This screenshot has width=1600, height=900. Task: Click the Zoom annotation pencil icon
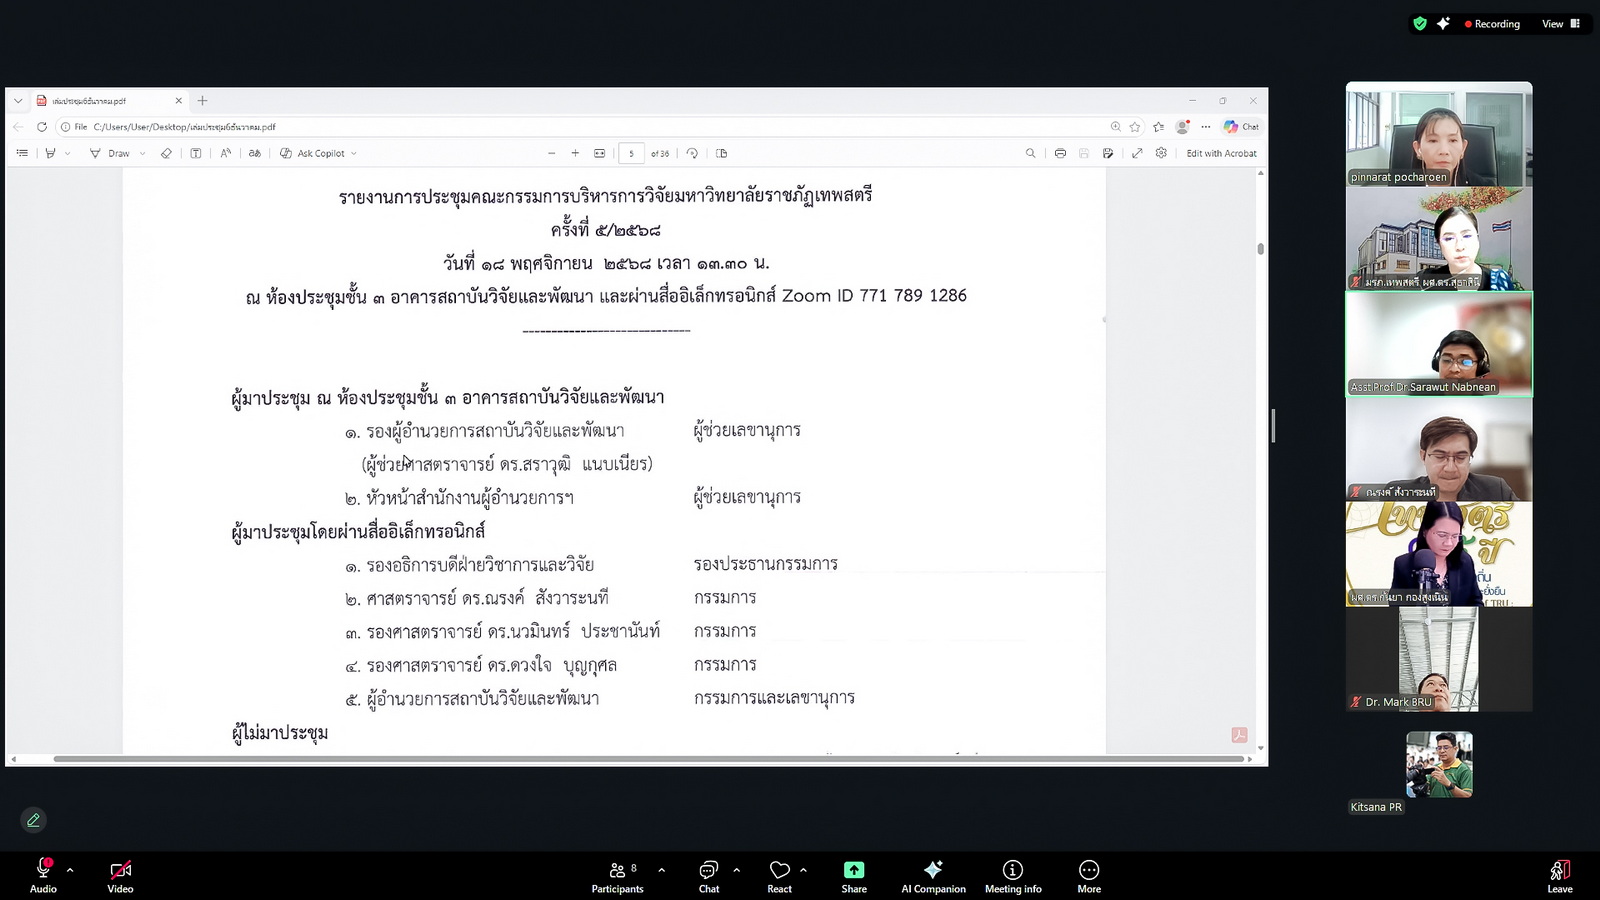tap(33, 820)
